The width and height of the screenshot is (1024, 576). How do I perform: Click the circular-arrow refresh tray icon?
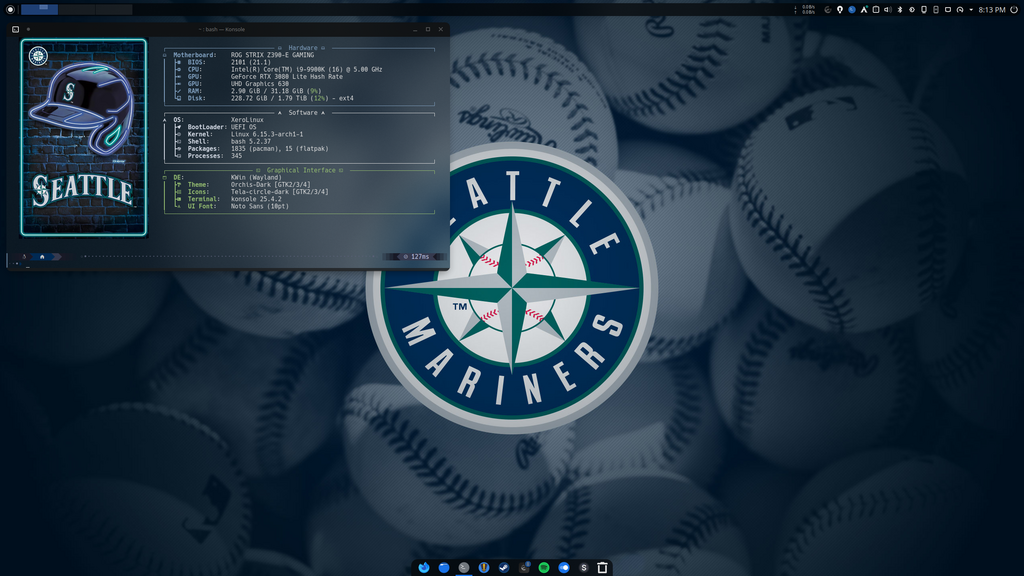960,10
